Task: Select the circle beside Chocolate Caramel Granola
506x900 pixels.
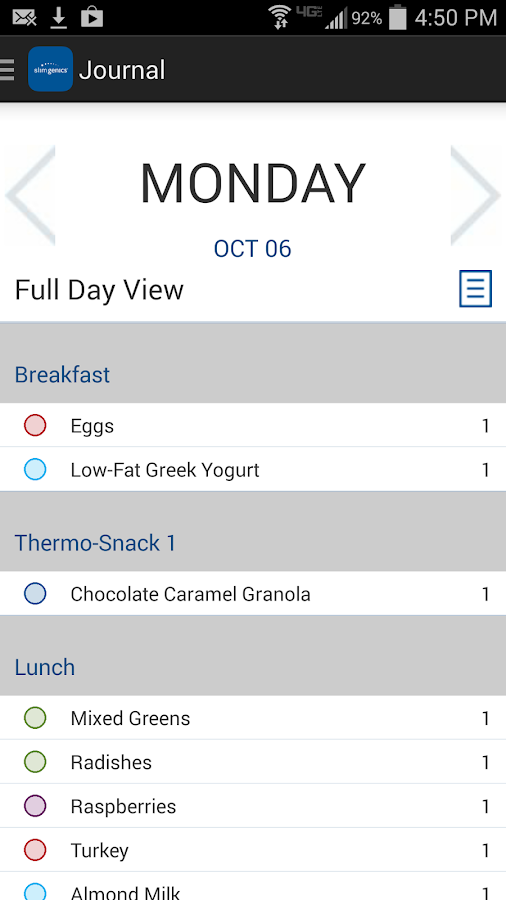Action: click(x=35, y=593)
